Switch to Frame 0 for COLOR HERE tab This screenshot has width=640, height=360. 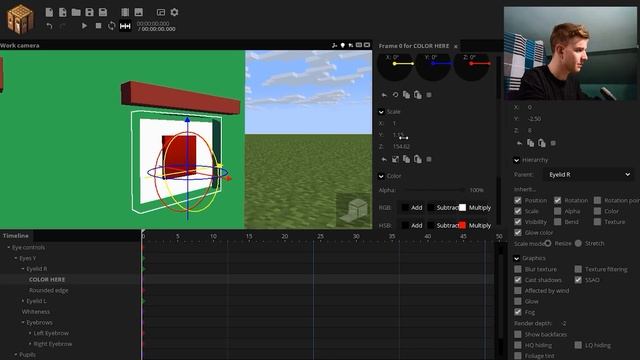pos(414,46)
